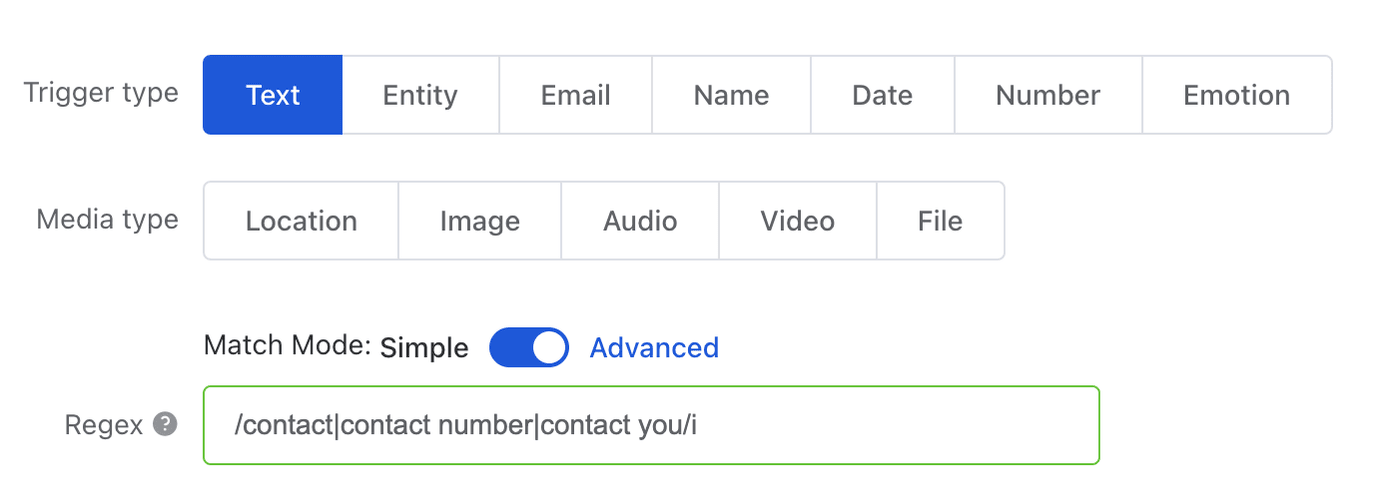Pick the Video media type
This screenshot has width=1380, height=501.
click(797, 221)
